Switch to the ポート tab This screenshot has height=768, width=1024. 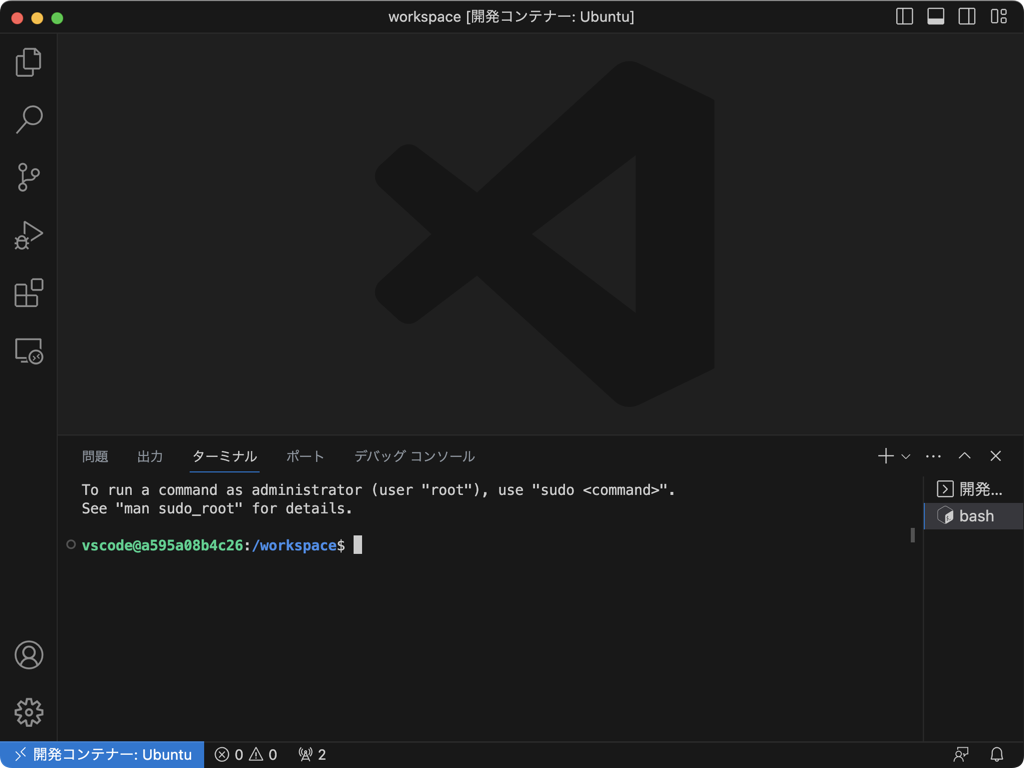305,456
